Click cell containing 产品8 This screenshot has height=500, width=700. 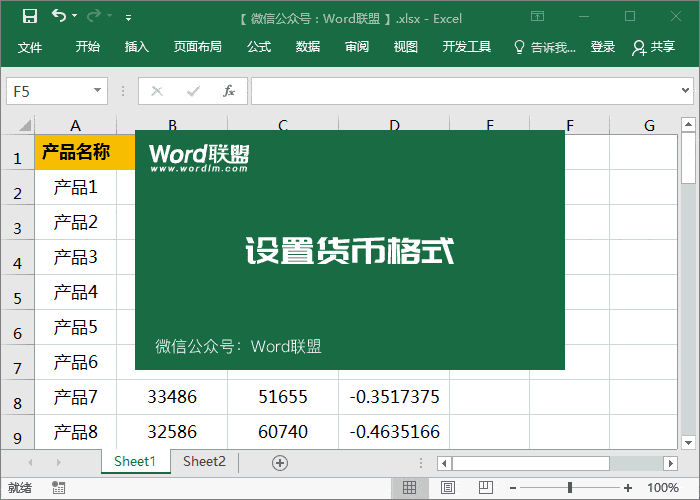(x=75, y=432)
